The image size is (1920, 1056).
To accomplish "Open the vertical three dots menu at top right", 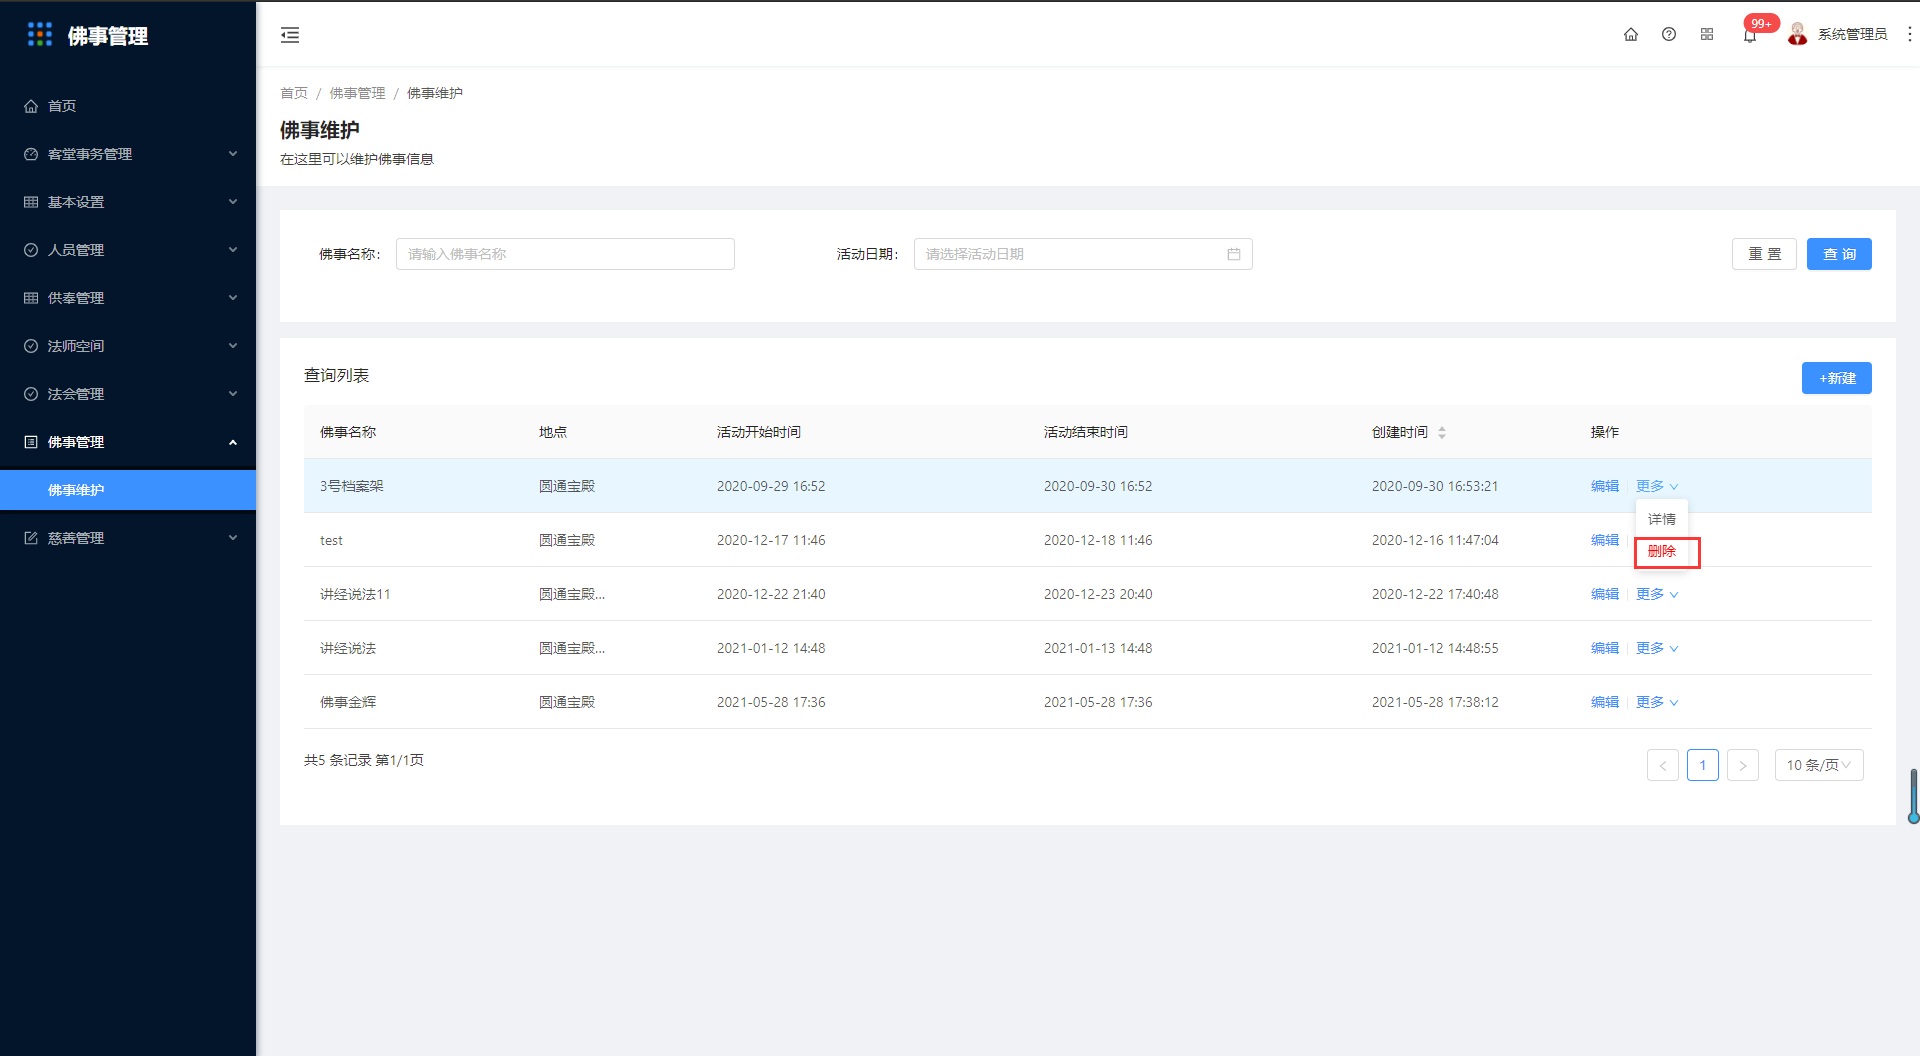I will [x=1909, y=34].
